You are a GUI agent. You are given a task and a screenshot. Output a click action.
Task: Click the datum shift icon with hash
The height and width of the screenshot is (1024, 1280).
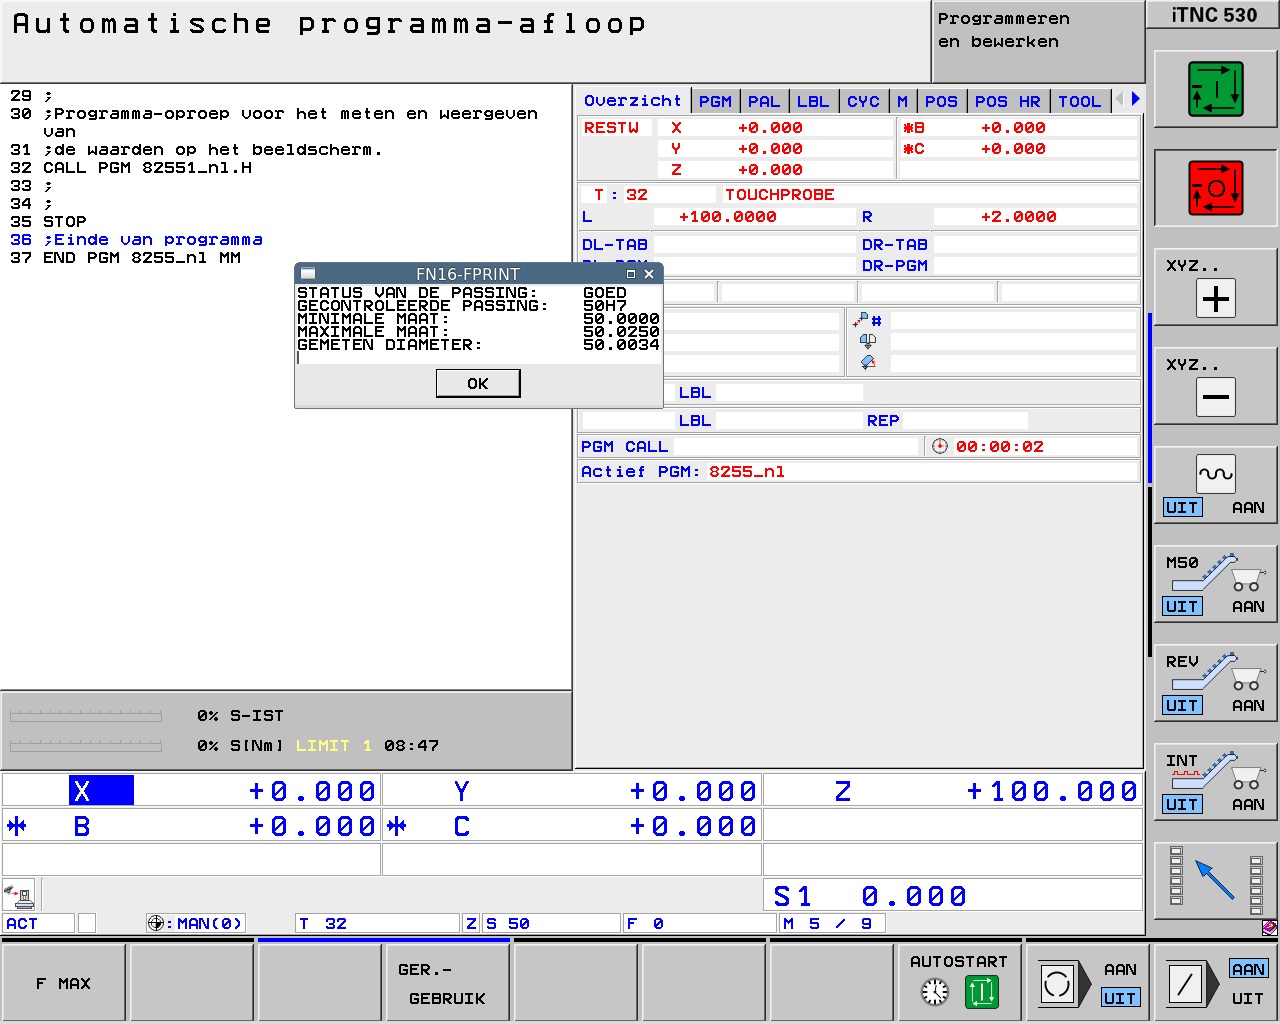coord(867,321)
